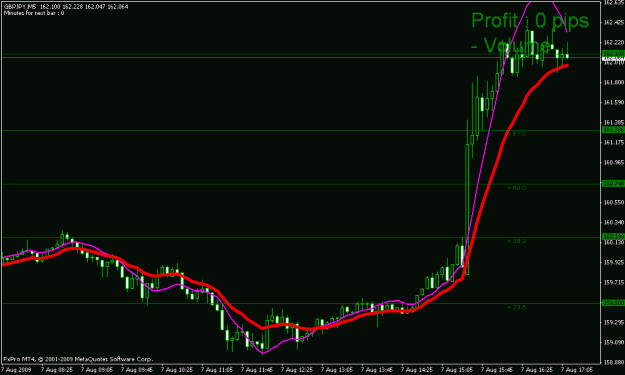Select the 161.385 price axis label
Image resolution: width=625 pixels, height=375 pixels.
[x=613, y=122]
